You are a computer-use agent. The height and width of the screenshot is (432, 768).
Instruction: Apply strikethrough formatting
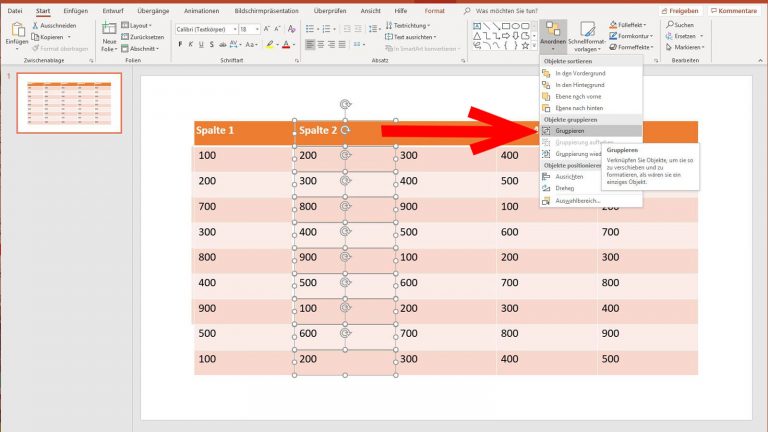click(x=222, y=45)
